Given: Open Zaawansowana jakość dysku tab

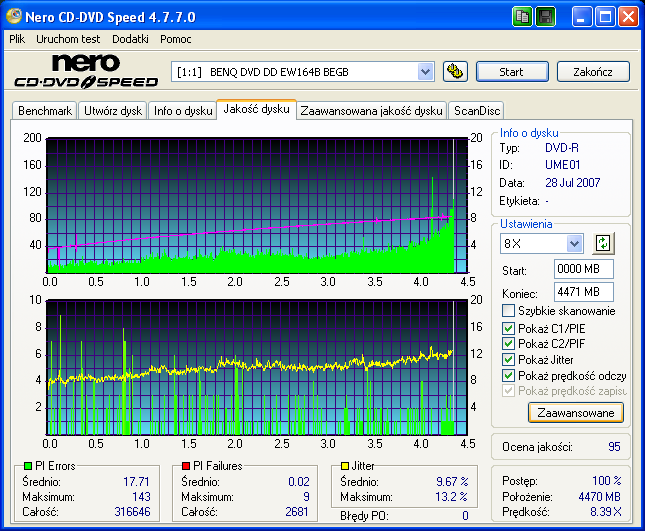Looking at the screenshot, I should (371, 111).
